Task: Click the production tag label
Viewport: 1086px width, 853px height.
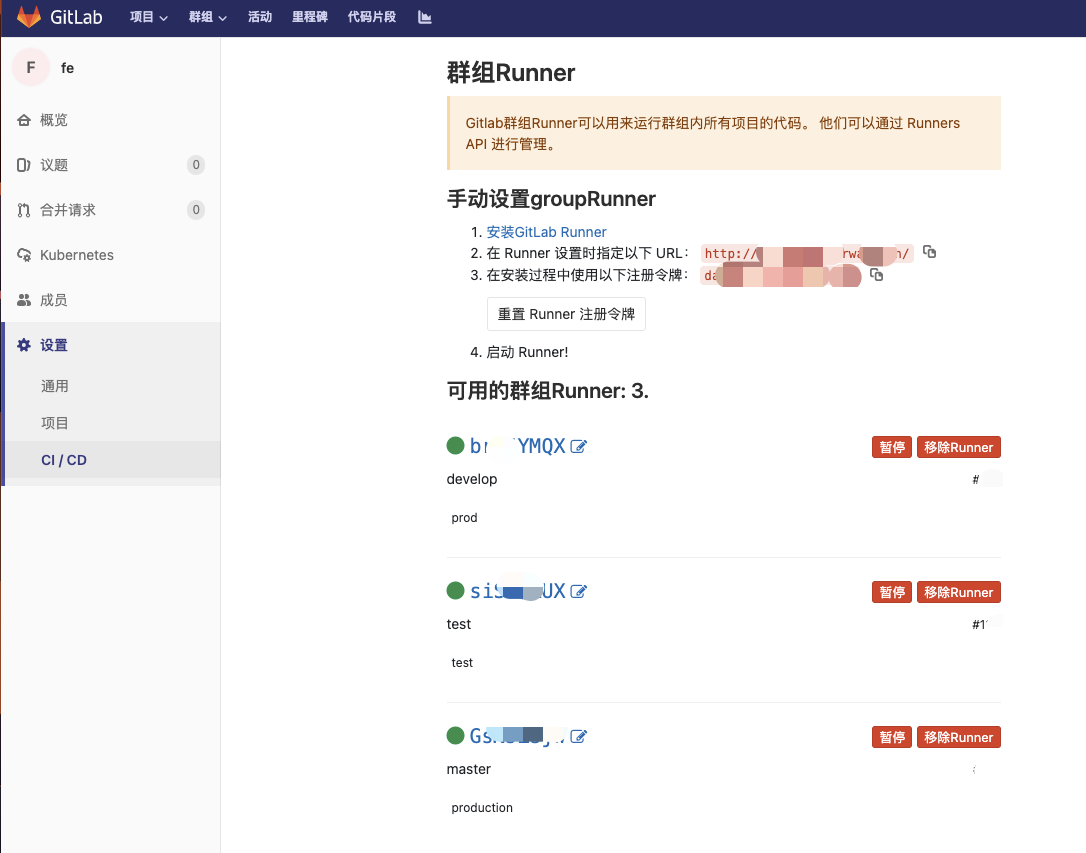Action: pyautogui.click(x=482, y=808)
